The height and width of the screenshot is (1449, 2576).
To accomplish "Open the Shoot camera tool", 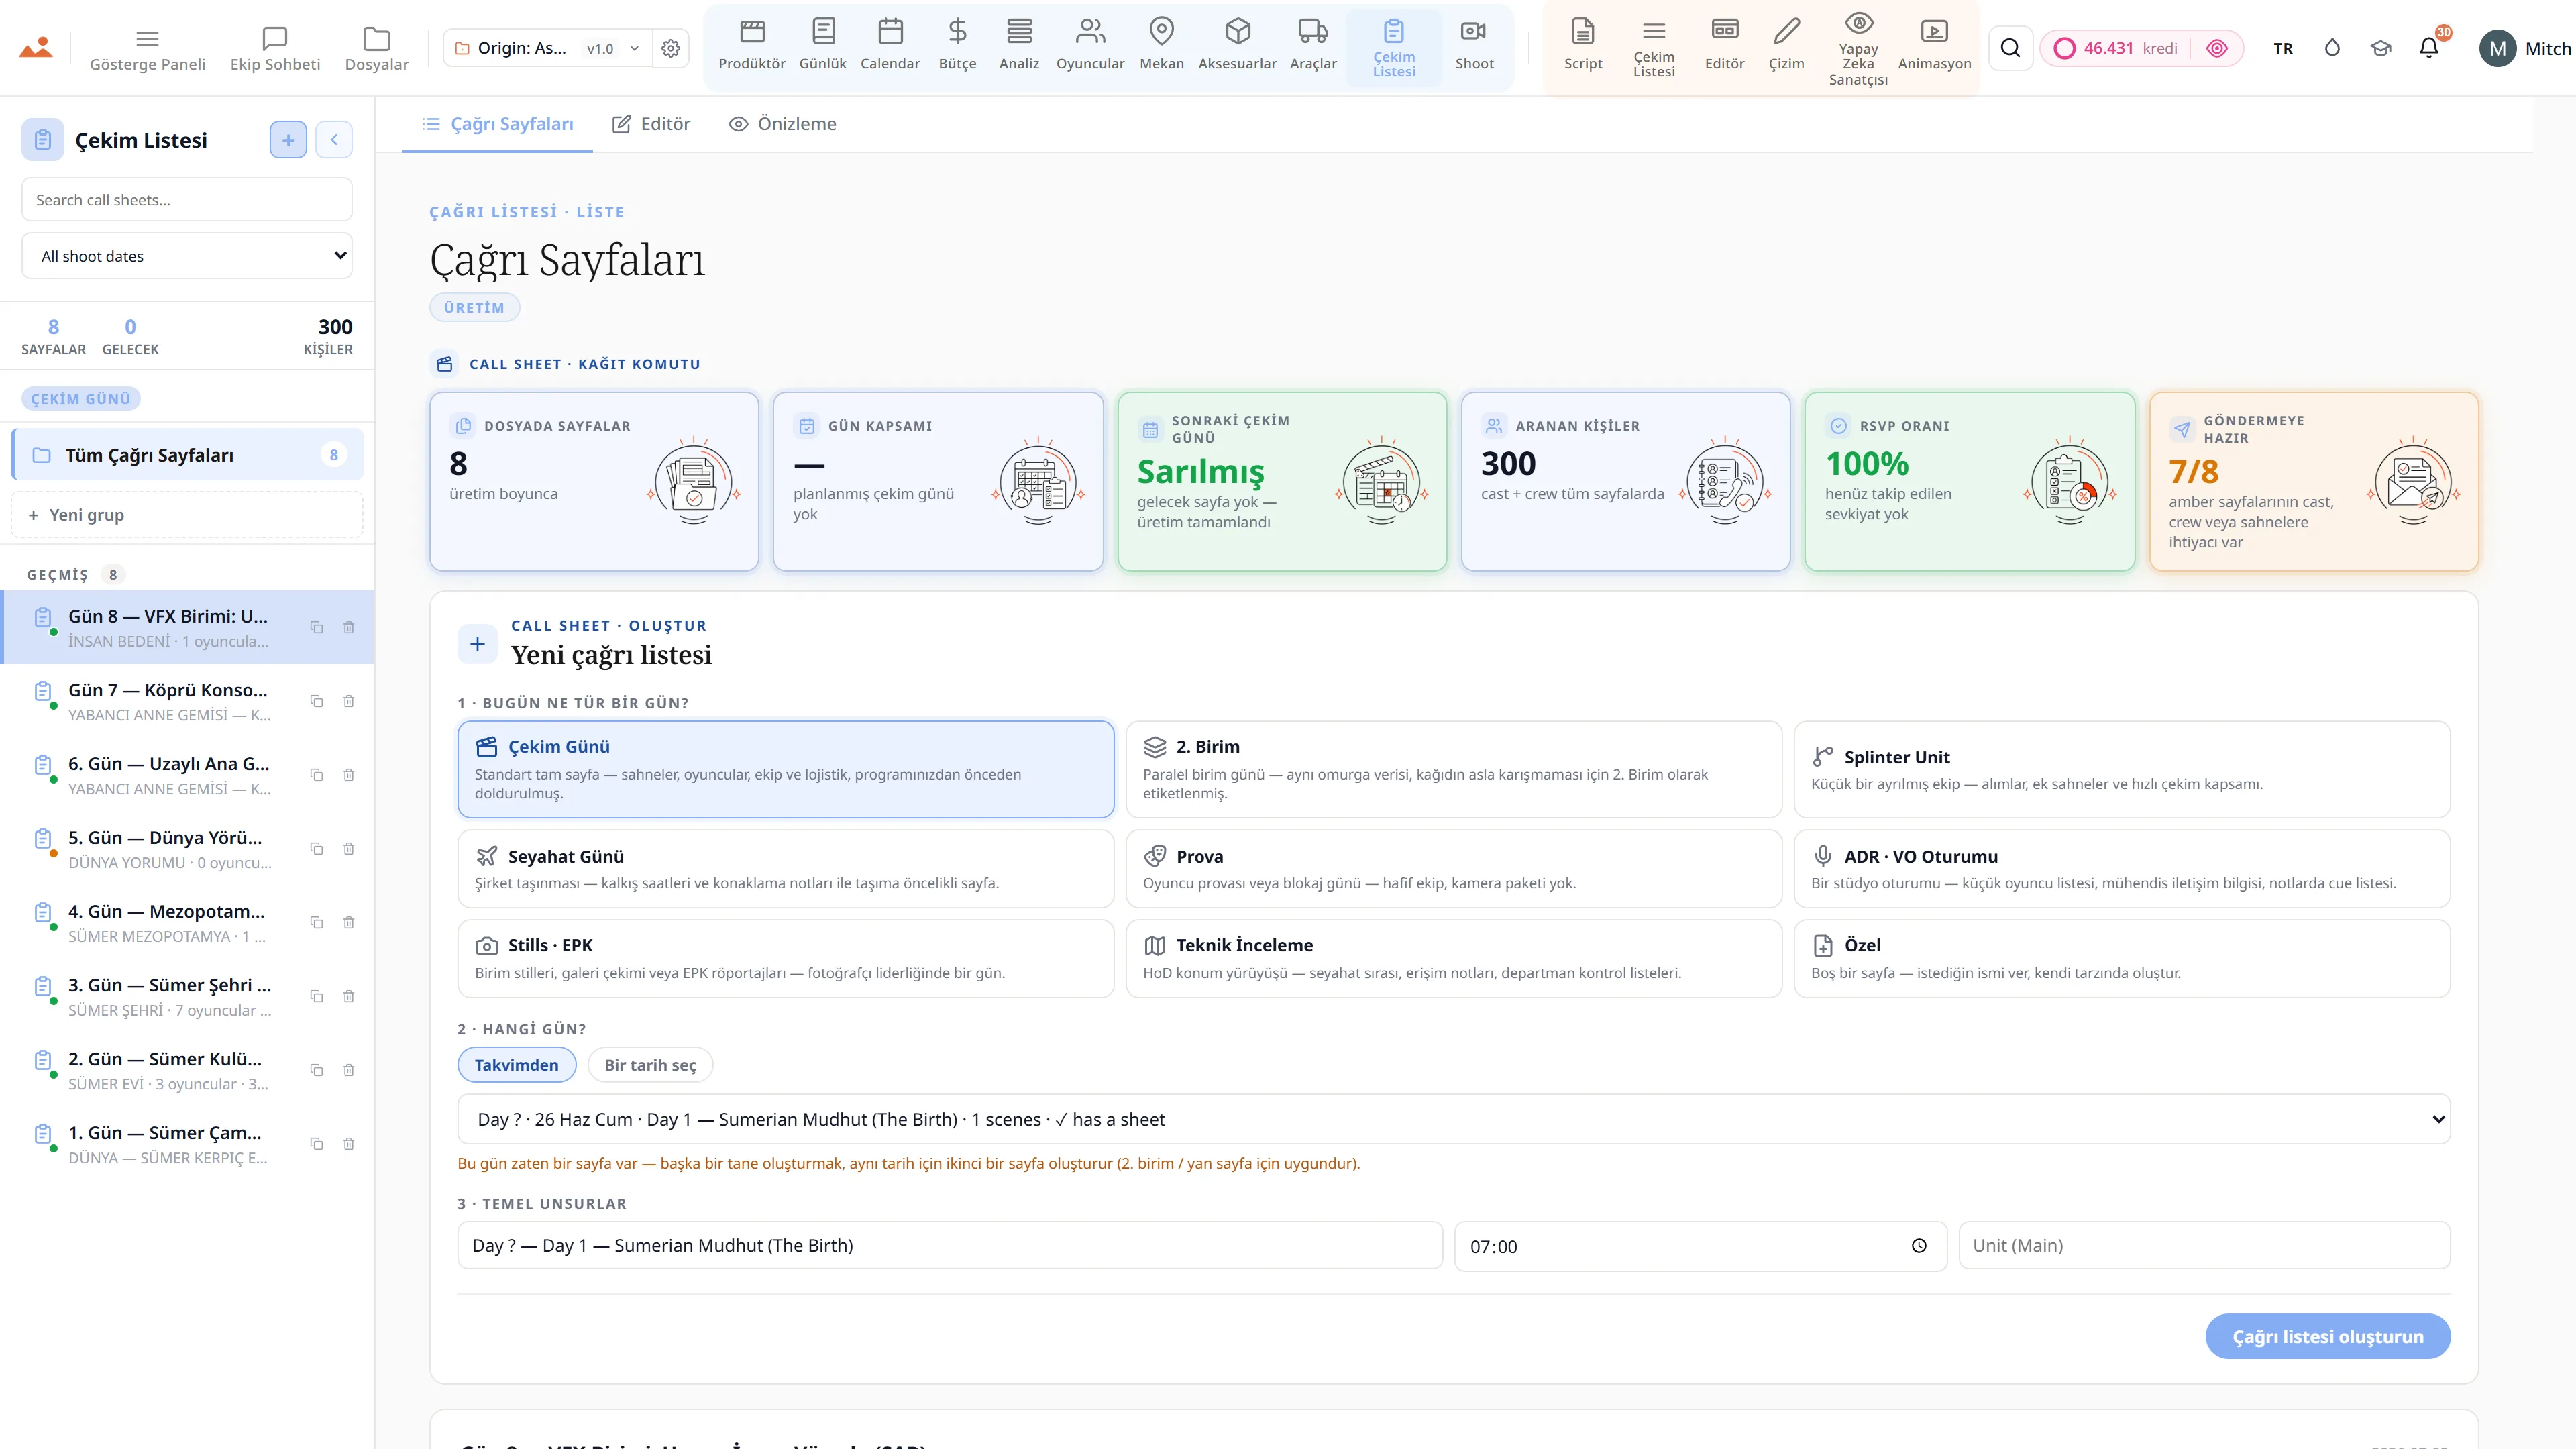I will click(x=1474, y=45).
